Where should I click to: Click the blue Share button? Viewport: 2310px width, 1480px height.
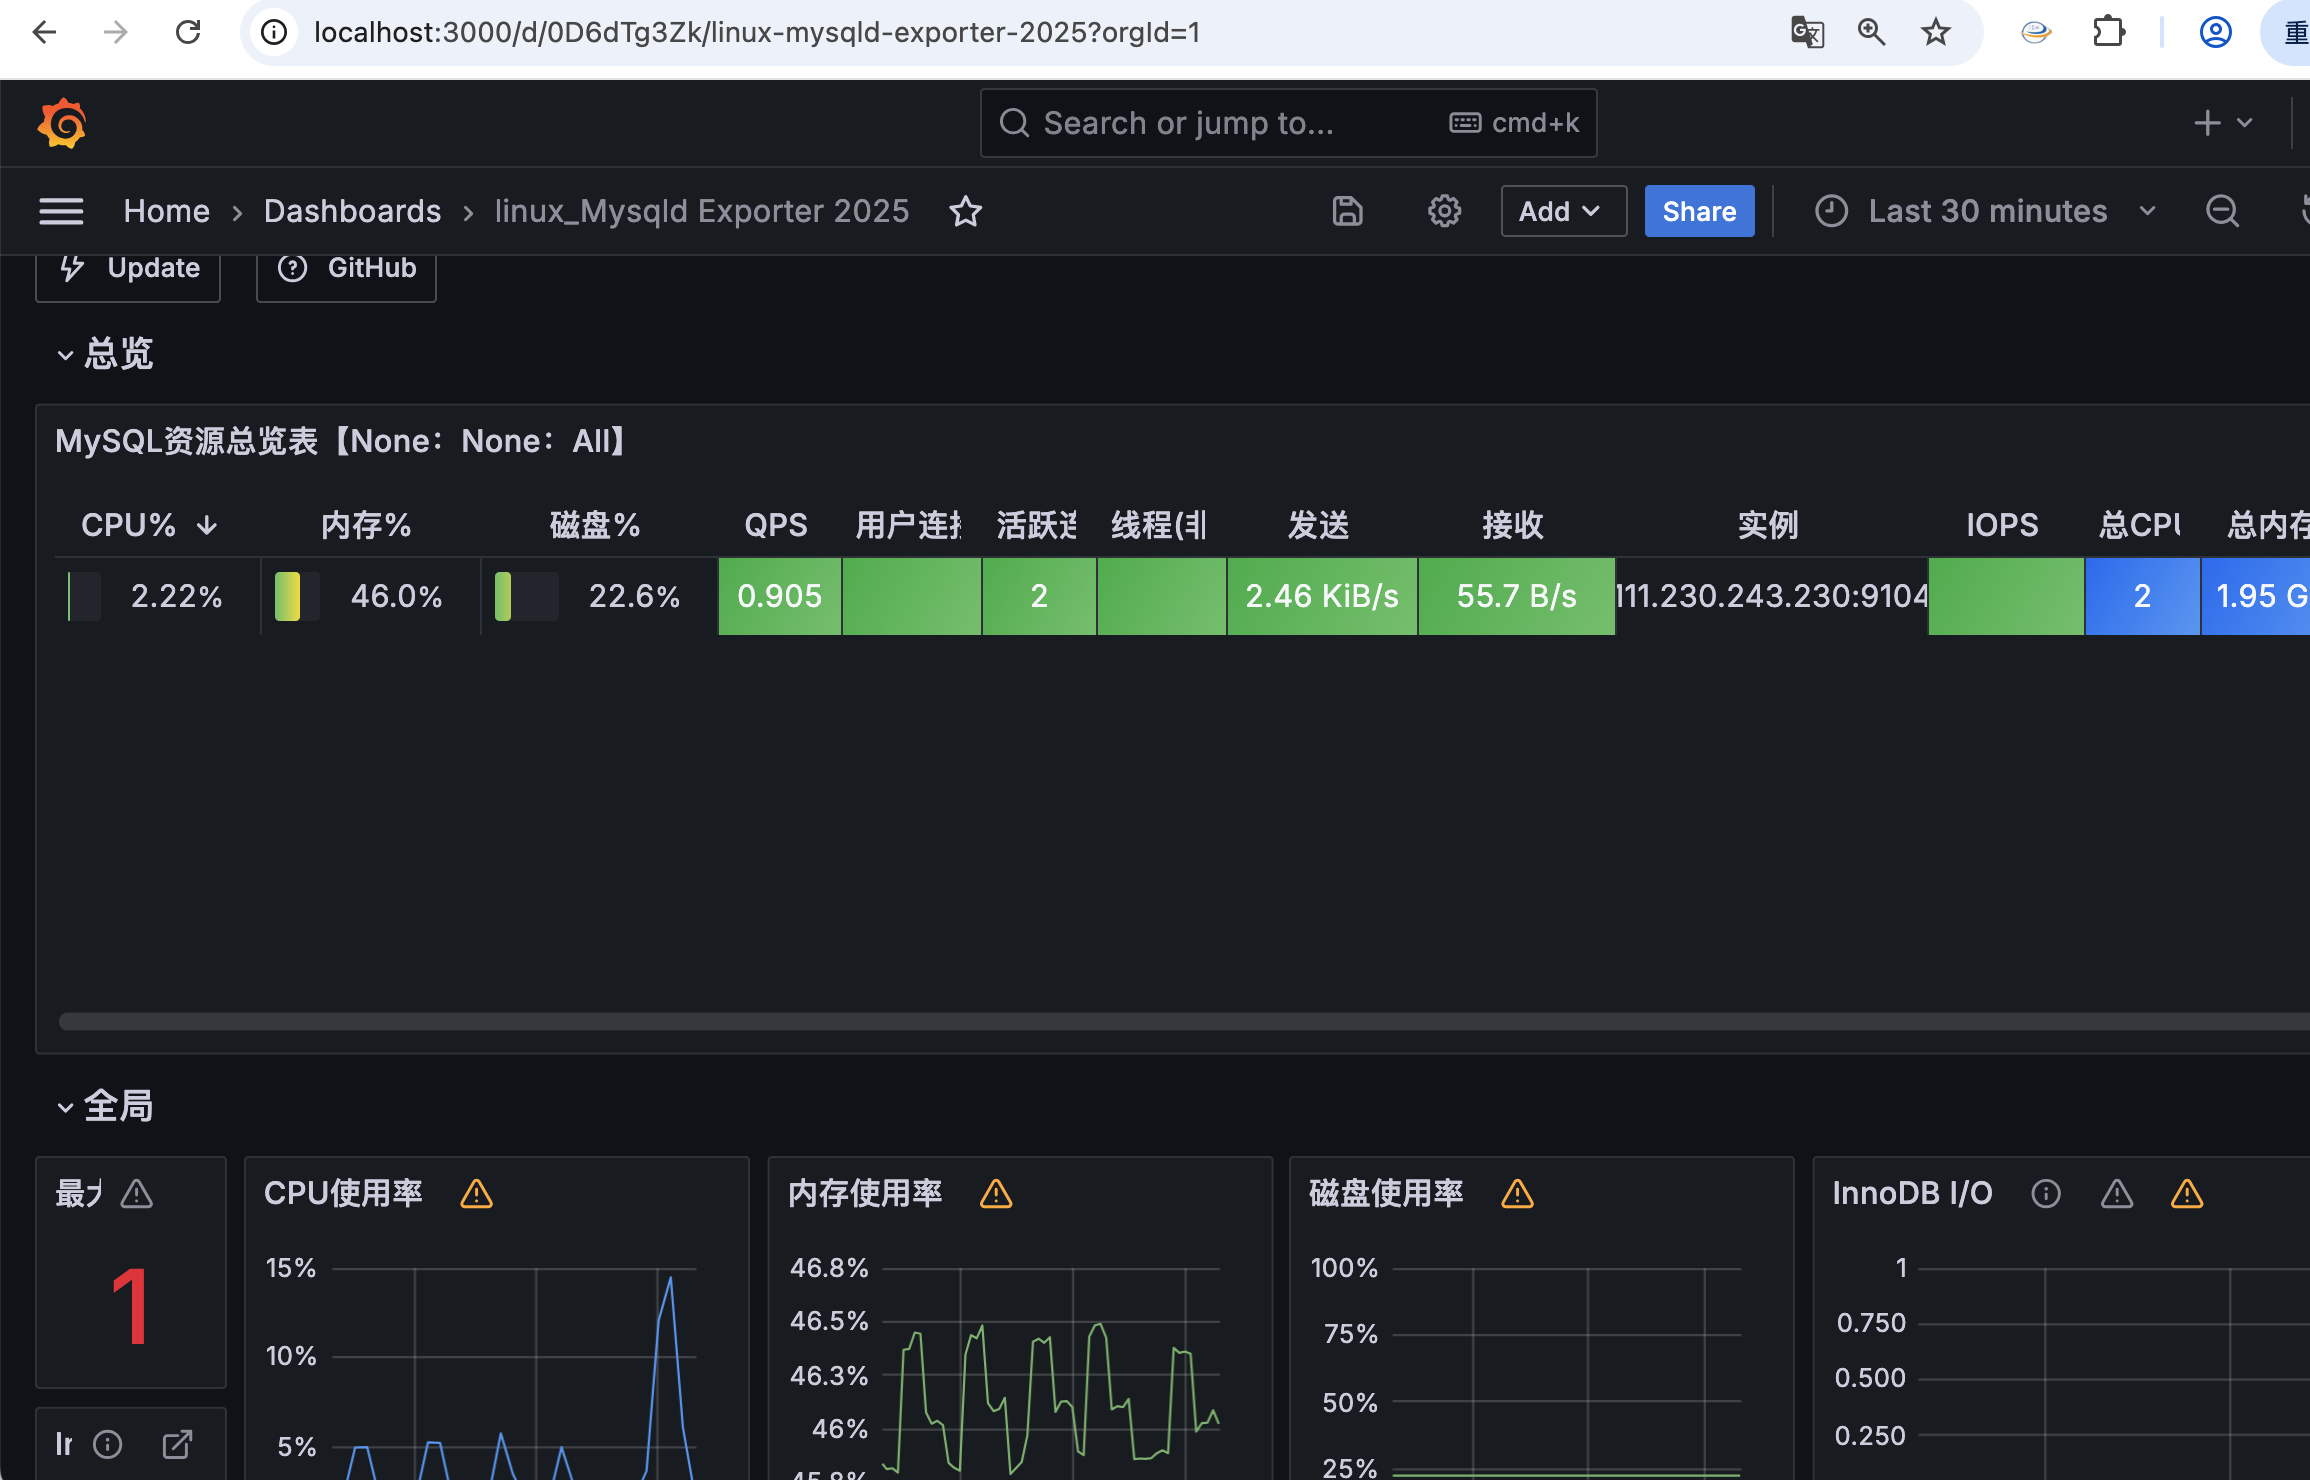(1698, 211)
